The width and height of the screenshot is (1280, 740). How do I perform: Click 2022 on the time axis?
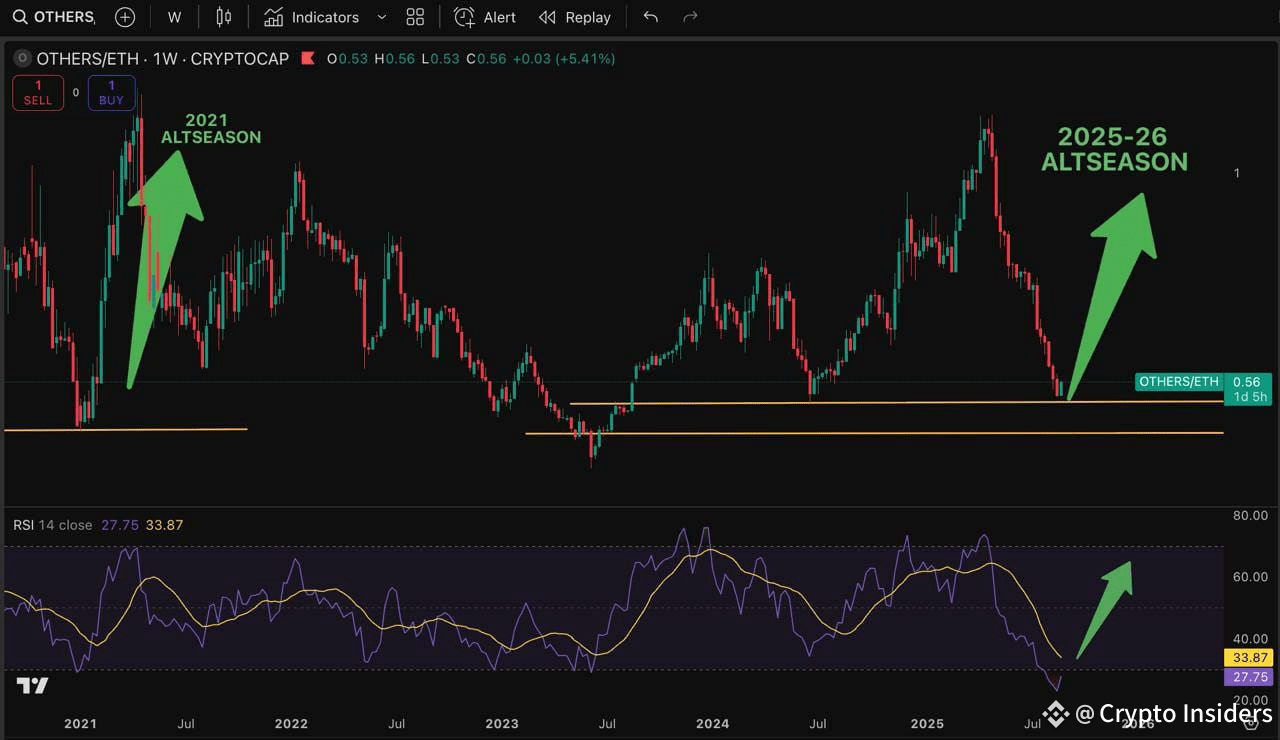pos(291,723)
